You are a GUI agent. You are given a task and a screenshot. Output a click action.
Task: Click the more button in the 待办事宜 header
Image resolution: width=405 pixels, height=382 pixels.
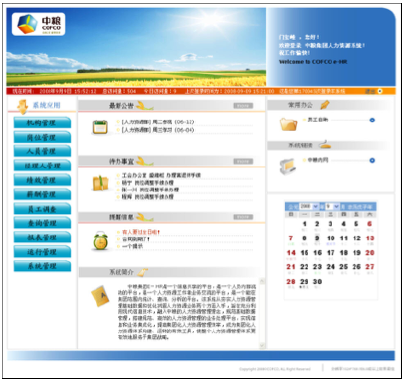243,161
